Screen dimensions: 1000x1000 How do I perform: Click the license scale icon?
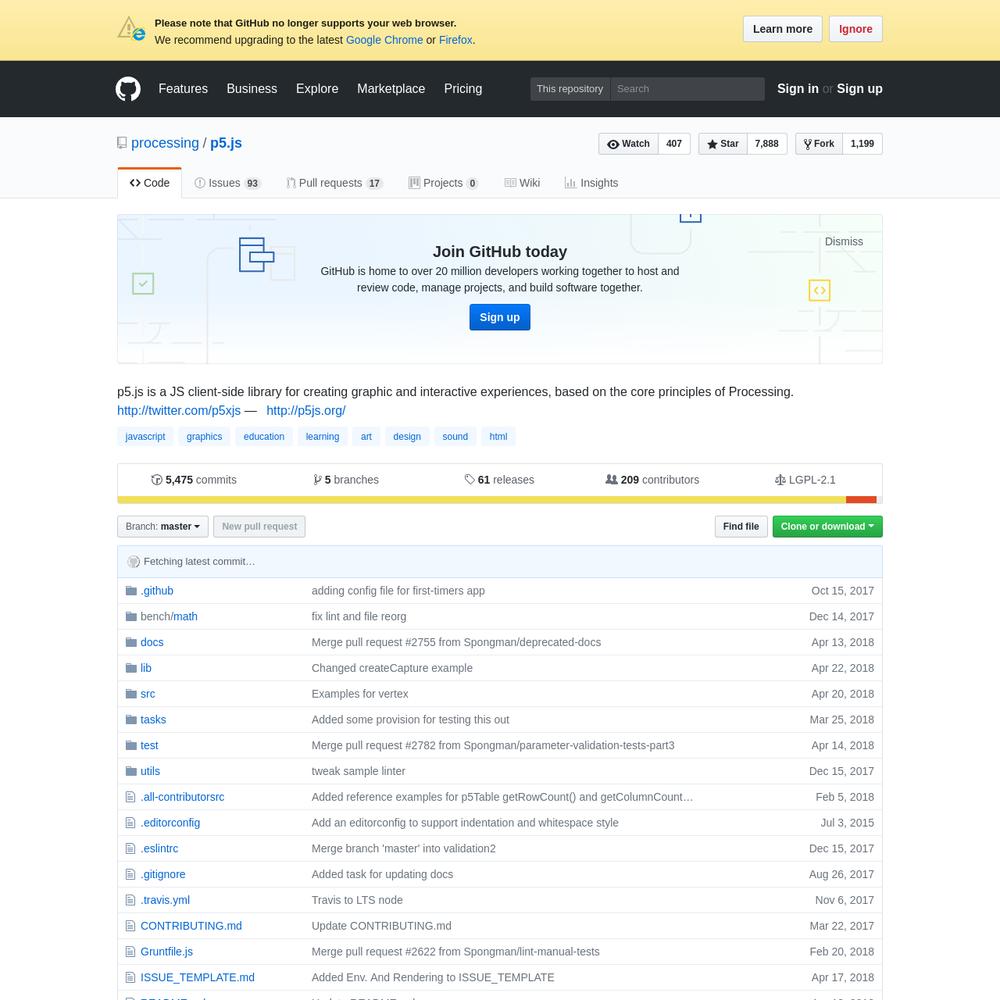coord(780,480)
